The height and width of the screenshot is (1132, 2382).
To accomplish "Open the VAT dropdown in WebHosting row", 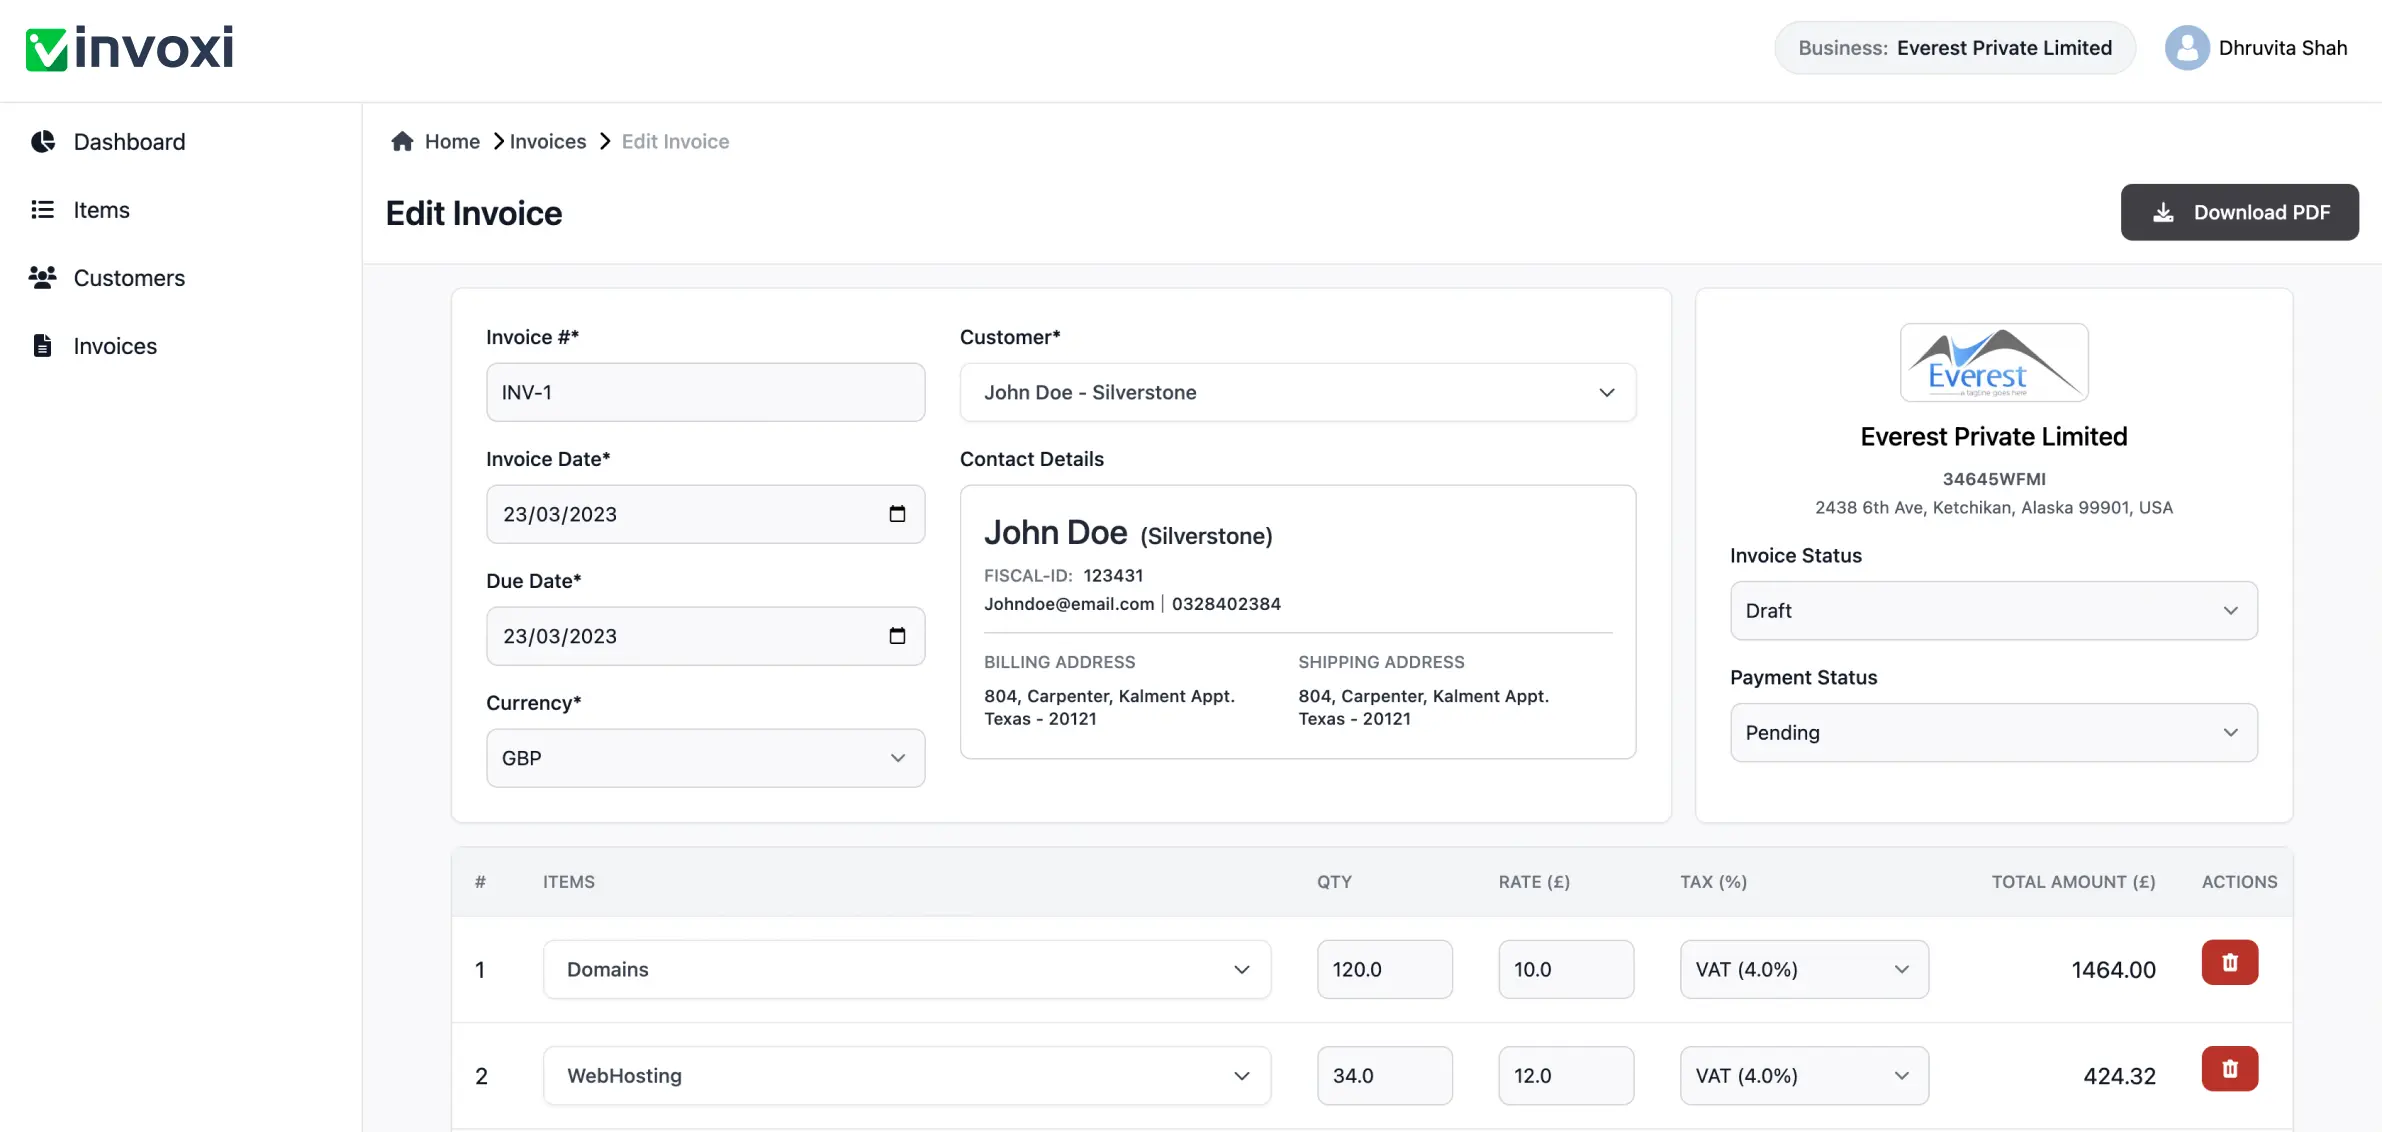I will coord(1804,1075).
